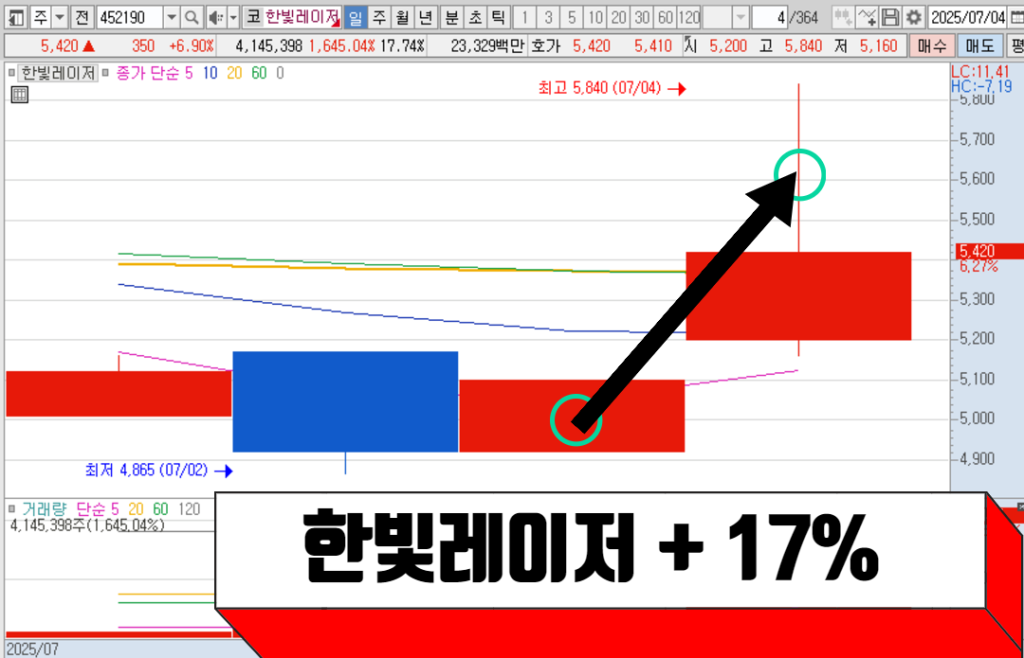Switch to the 월 monthly period
1024x658 pixels.
click(x=402, y=17)
